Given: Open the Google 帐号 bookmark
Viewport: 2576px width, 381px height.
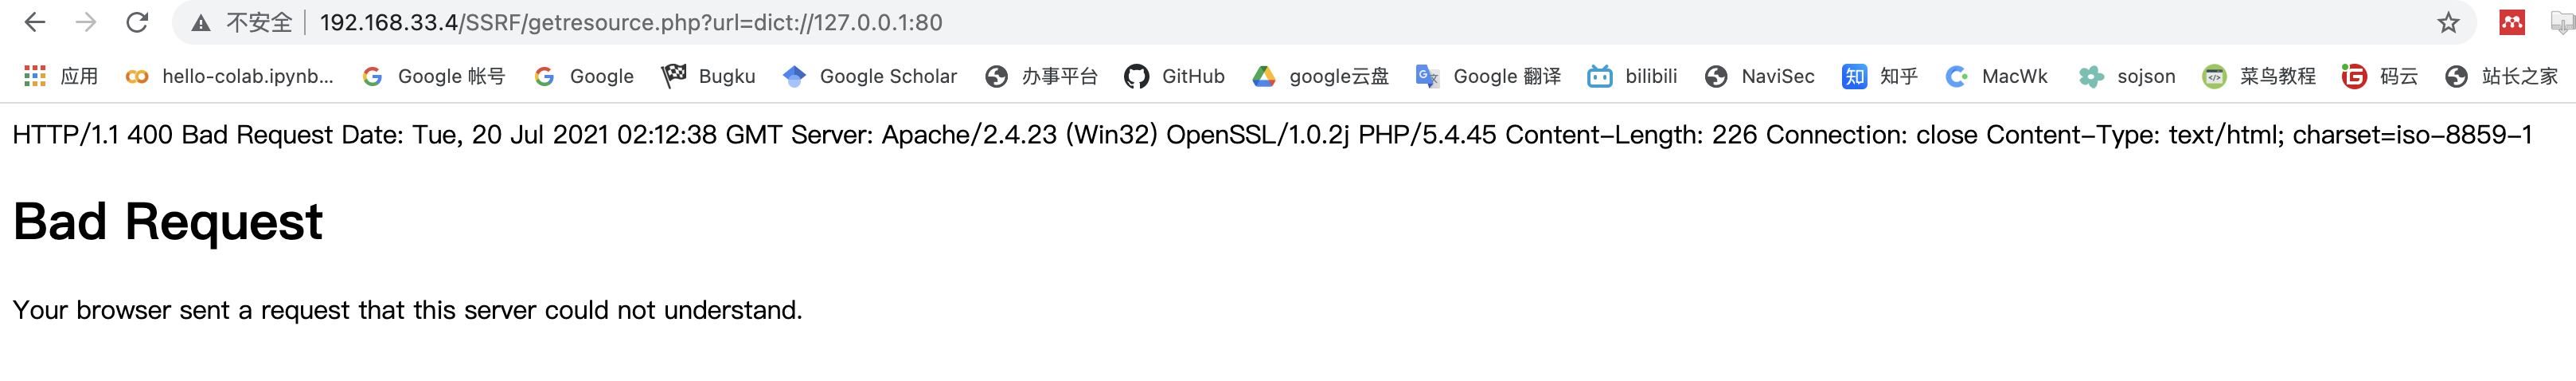Looking at the screenshot, I should click(x=433, y=76).
